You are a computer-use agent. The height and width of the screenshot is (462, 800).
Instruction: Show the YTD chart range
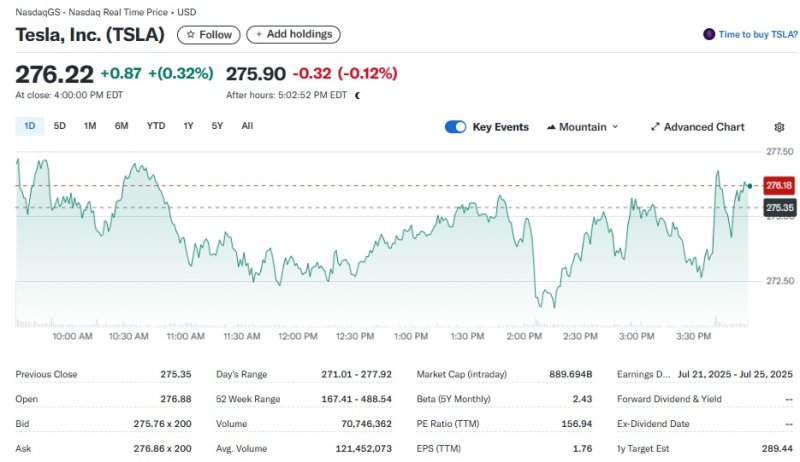(x=156, y=126)
